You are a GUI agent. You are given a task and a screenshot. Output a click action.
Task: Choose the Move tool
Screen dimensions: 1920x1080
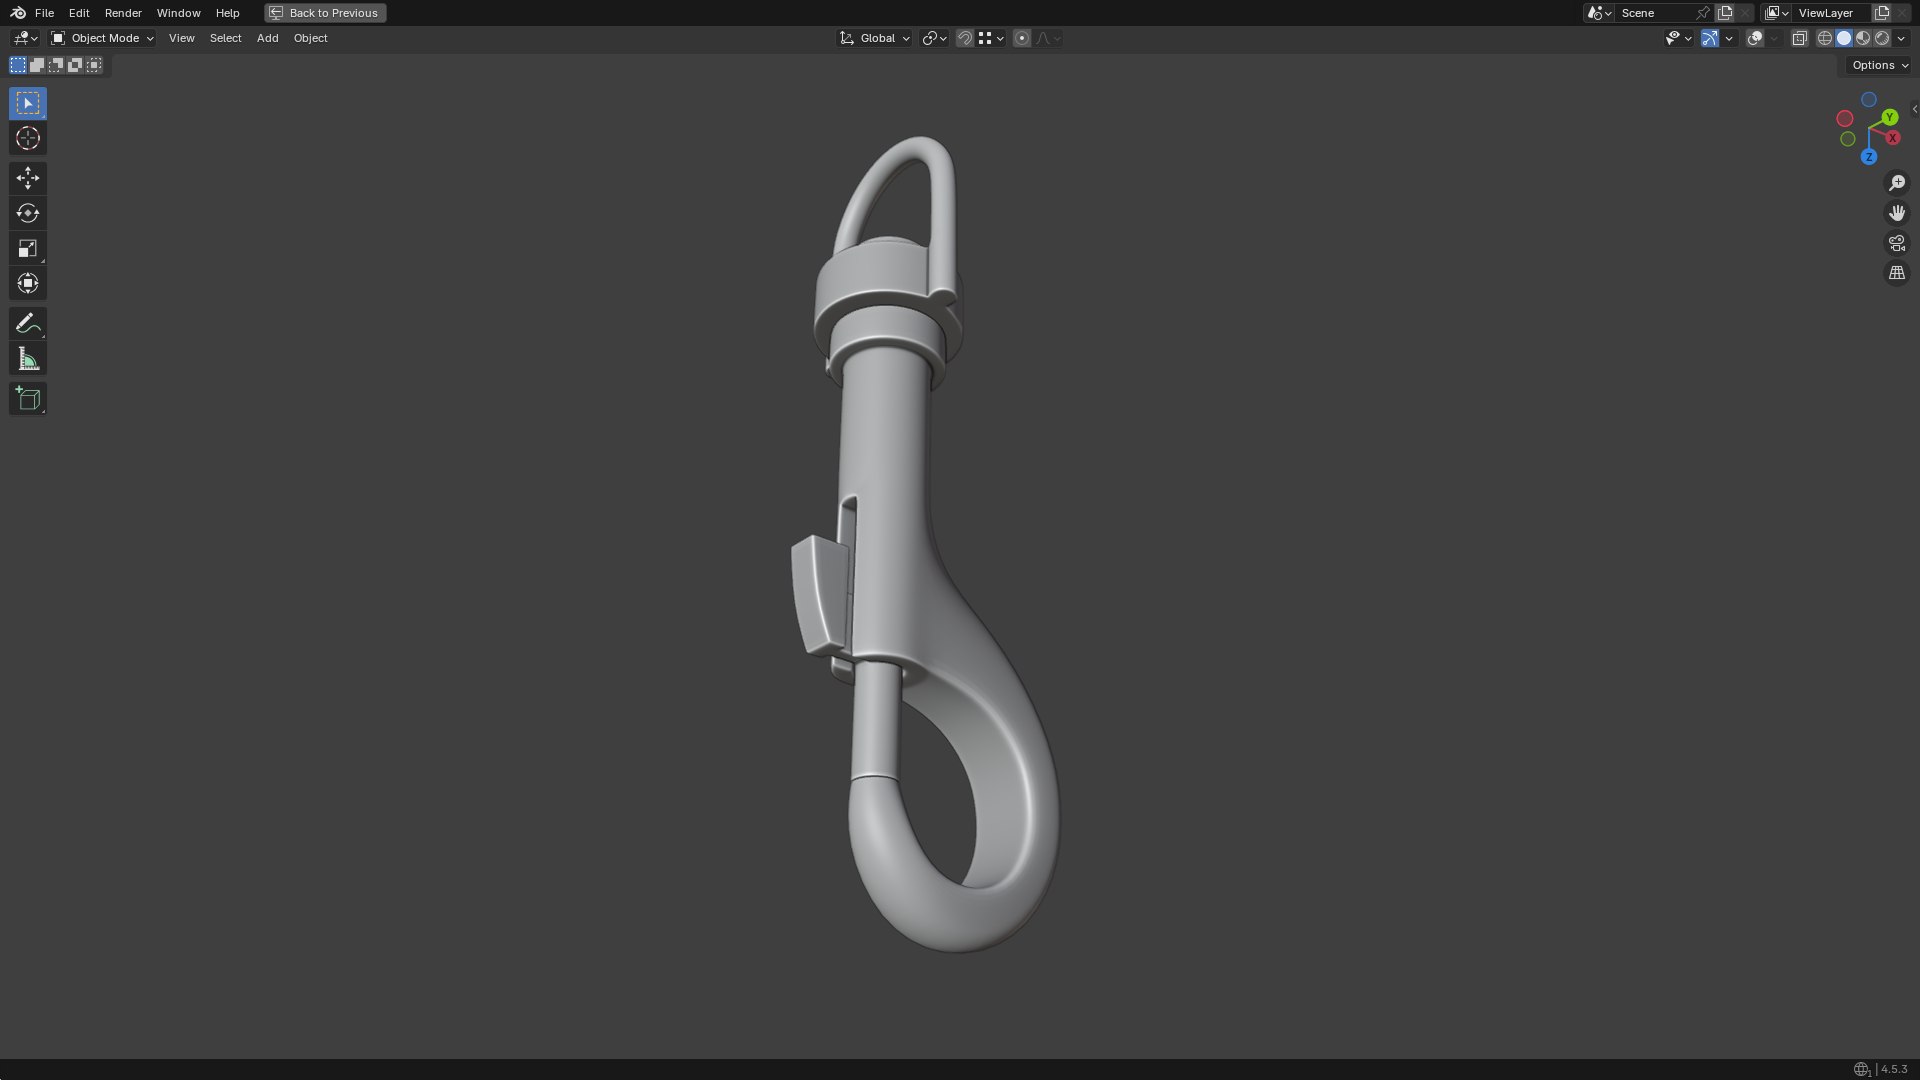28,178
